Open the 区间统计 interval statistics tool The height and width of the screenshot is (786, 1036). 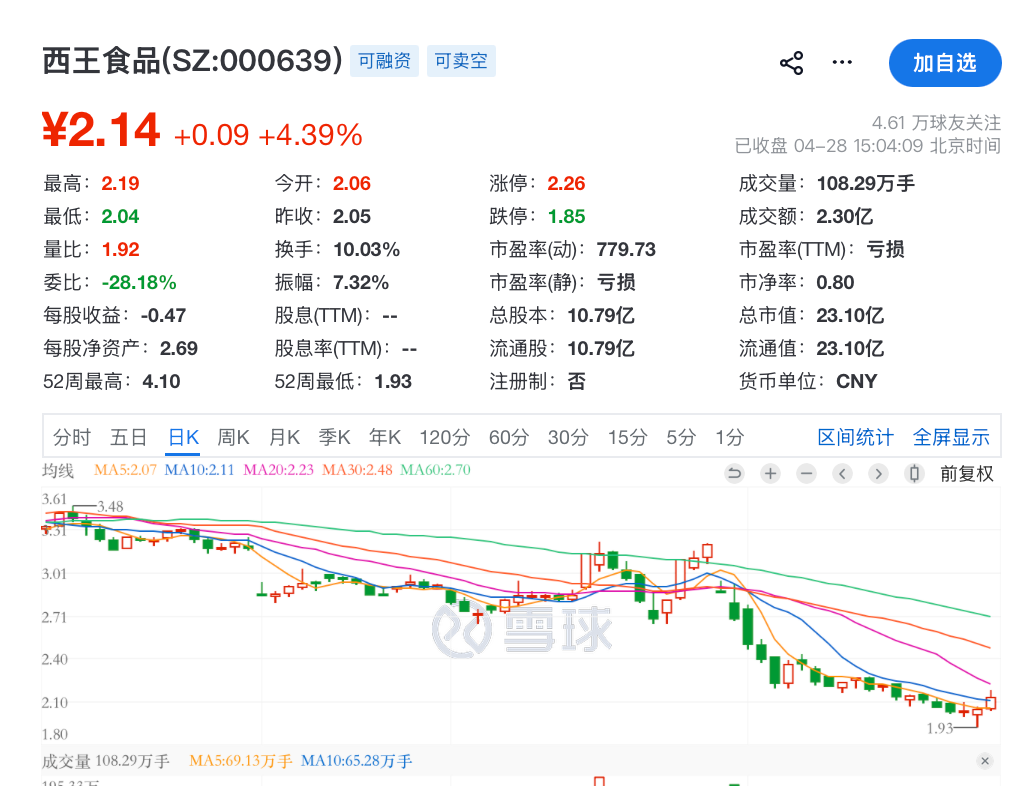tap(855, 437)
